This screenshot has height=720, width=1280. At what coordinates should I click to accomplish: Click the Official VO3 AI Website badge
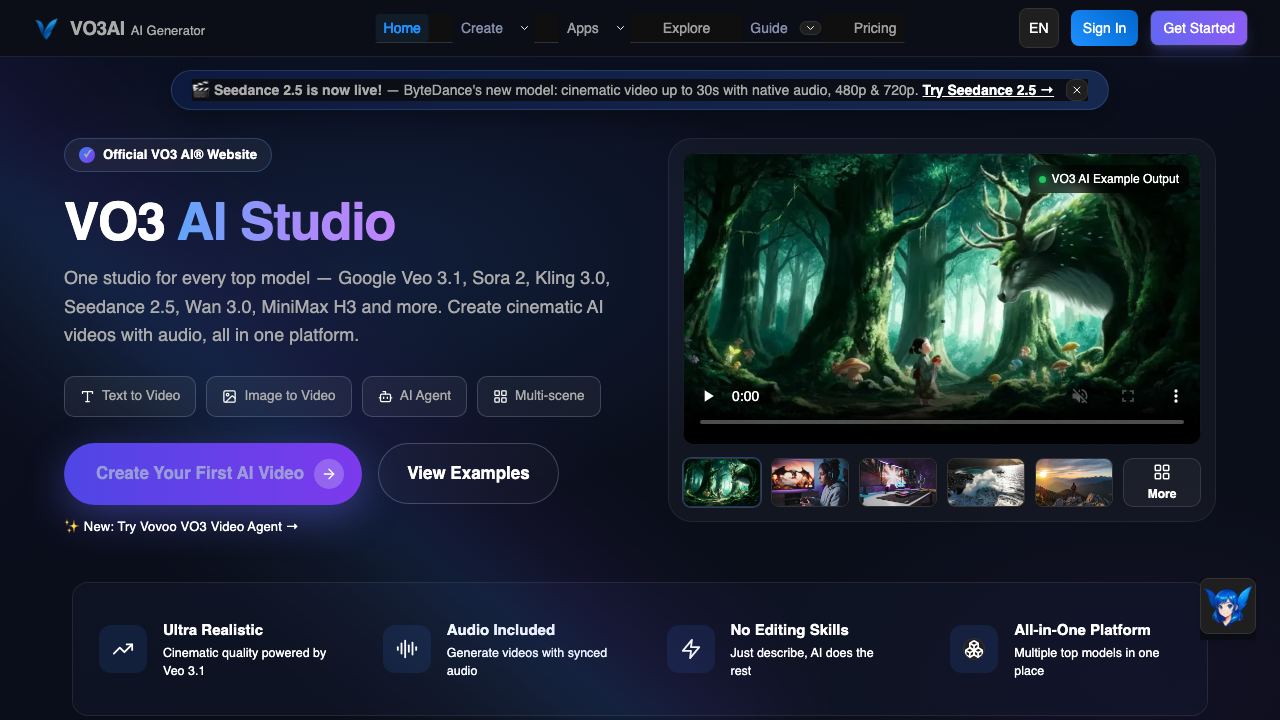[x=168, y=154]
